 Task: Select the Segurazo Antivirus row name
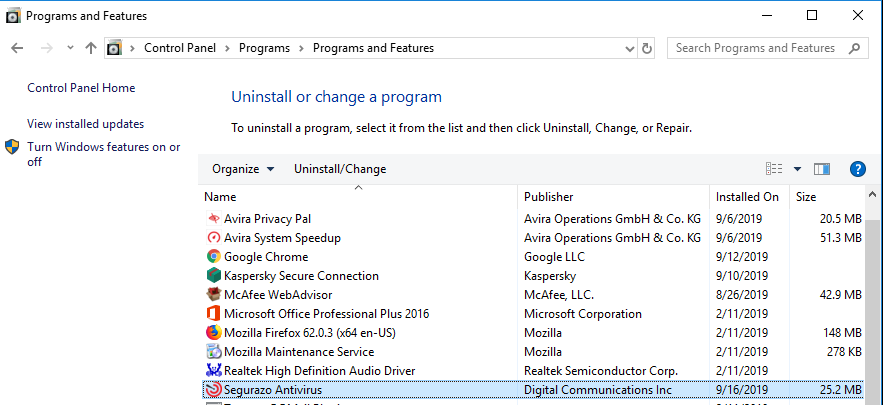pos(273,390)
